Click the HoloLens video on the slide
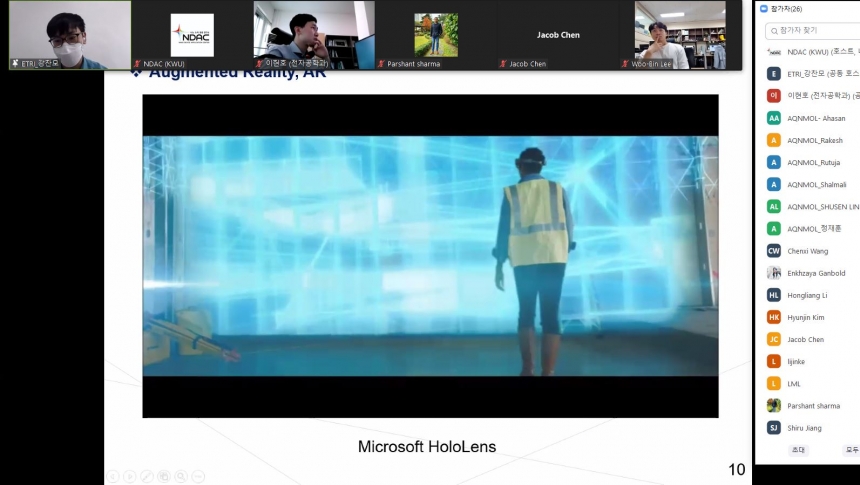Screen dimensions: 860x485 click(431, 256)
